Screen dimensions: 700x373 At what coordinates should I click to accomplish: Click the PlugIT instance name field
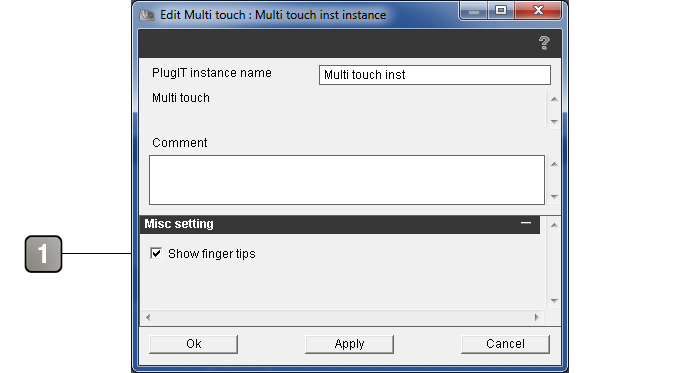coord(434,75)
